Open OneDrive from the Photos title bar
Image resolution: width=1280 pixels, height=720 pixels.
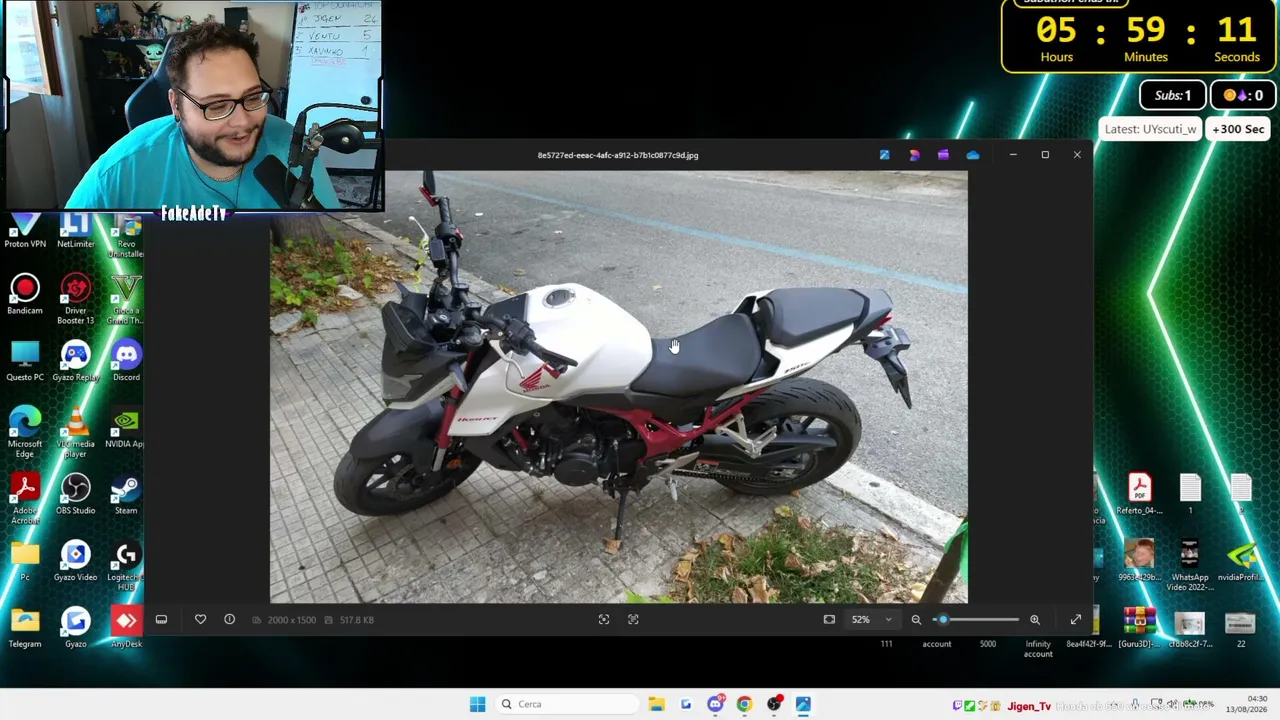(973, 155)
